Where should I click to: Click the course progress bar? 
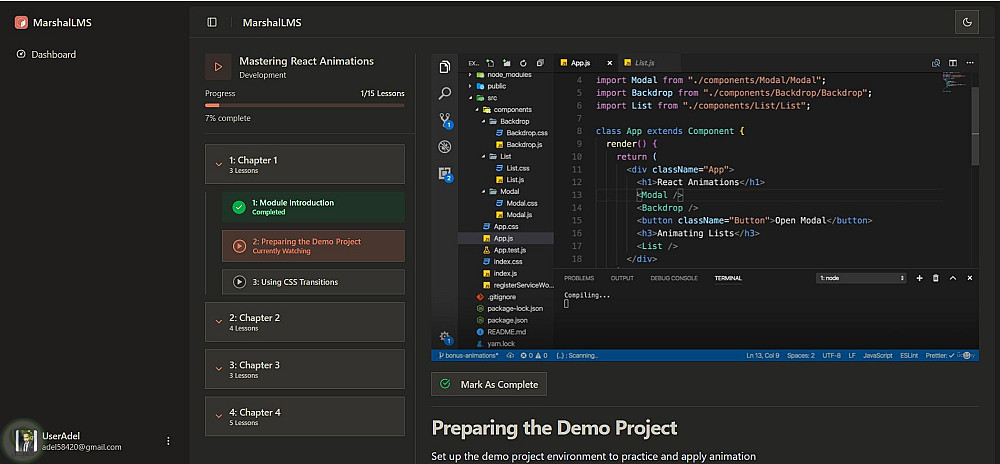304,105
